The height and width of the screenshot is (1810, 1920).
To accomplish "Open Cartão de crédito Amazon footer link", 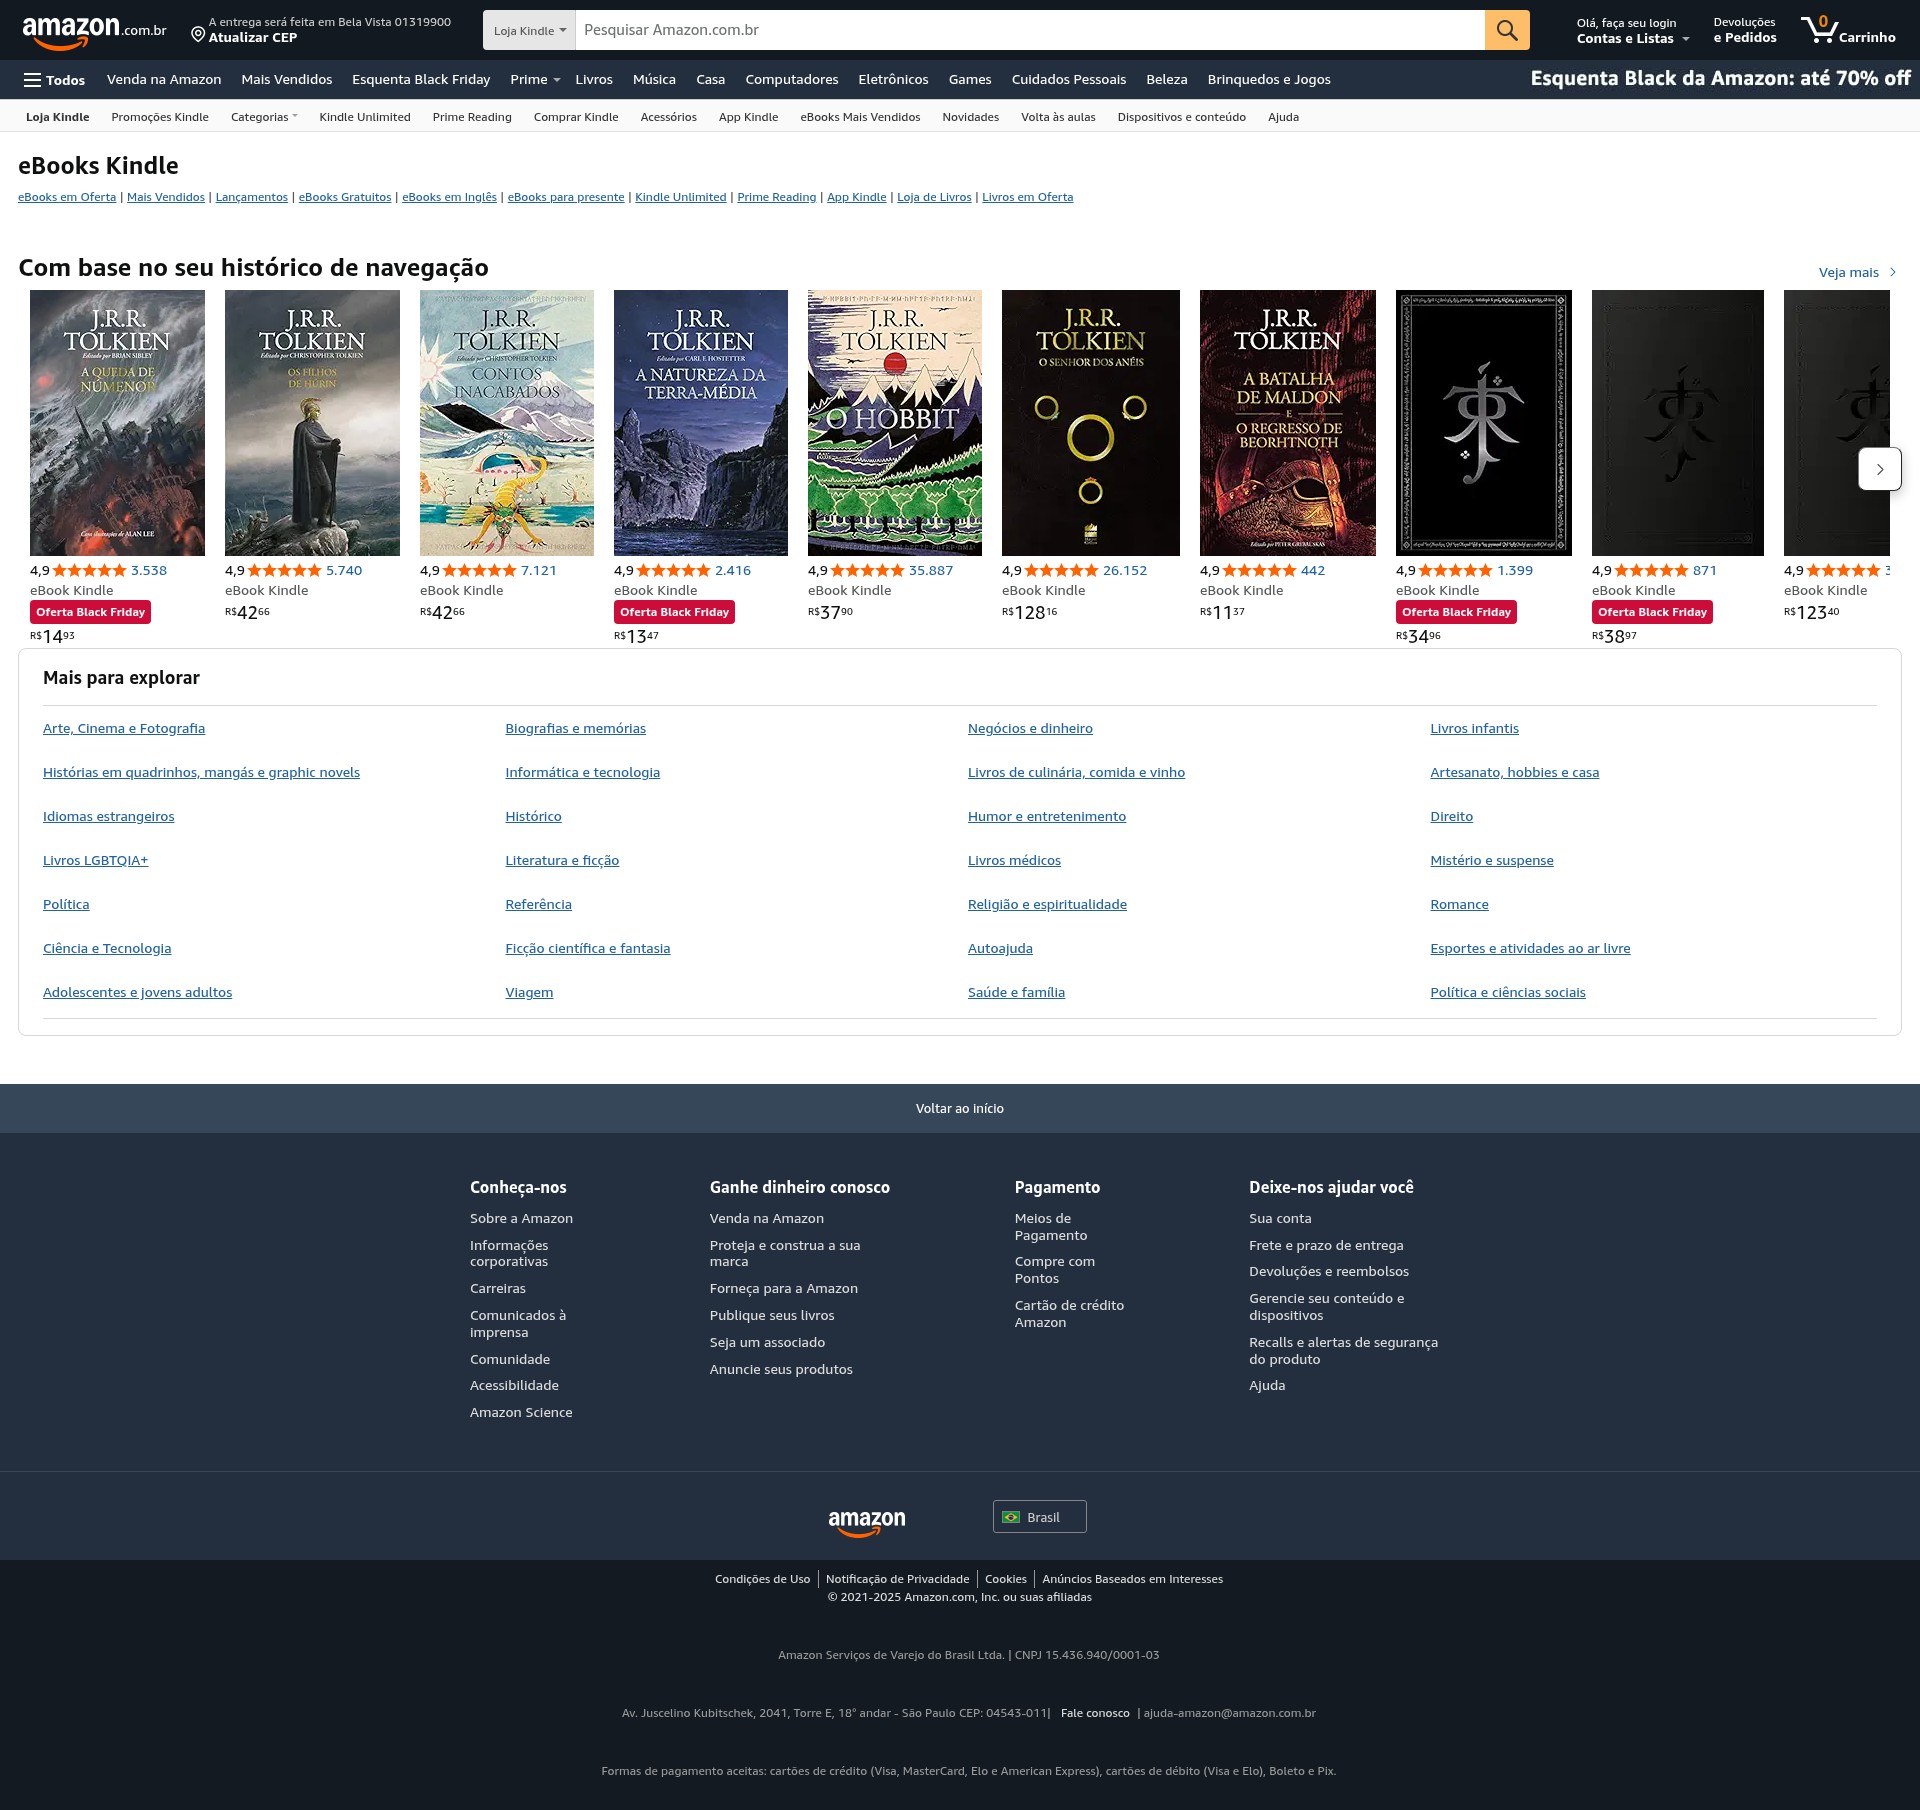I will (x=1069, y=1313).
